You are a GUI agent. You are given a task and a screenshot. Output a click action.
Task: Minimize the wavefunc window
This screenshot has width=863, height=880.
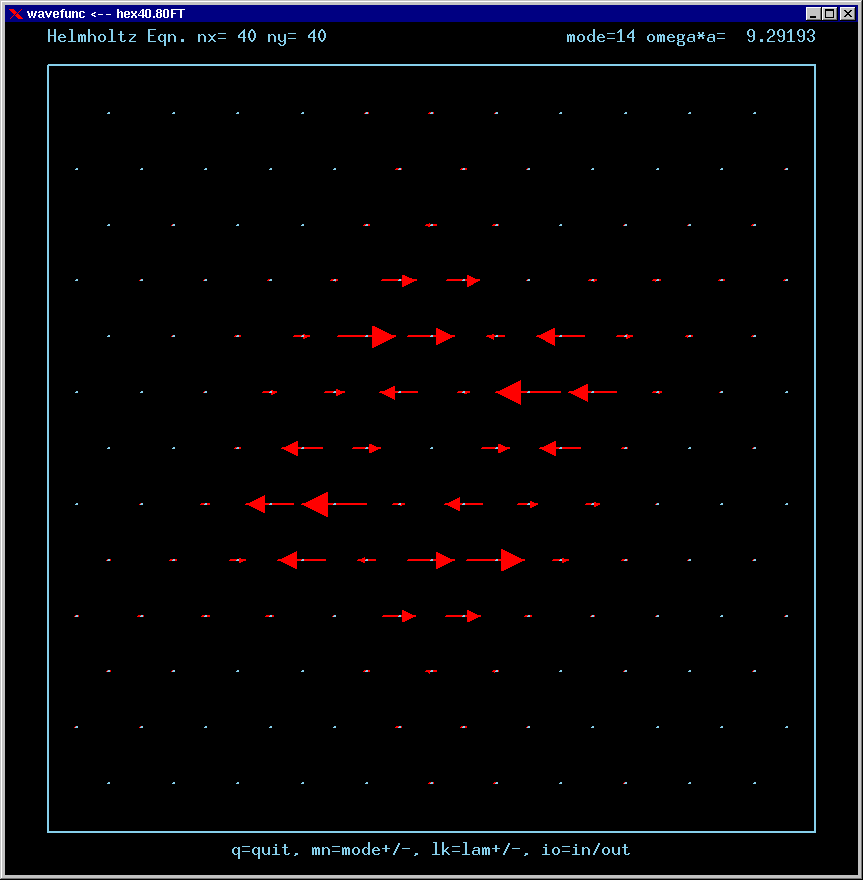[x=812, y=13]
